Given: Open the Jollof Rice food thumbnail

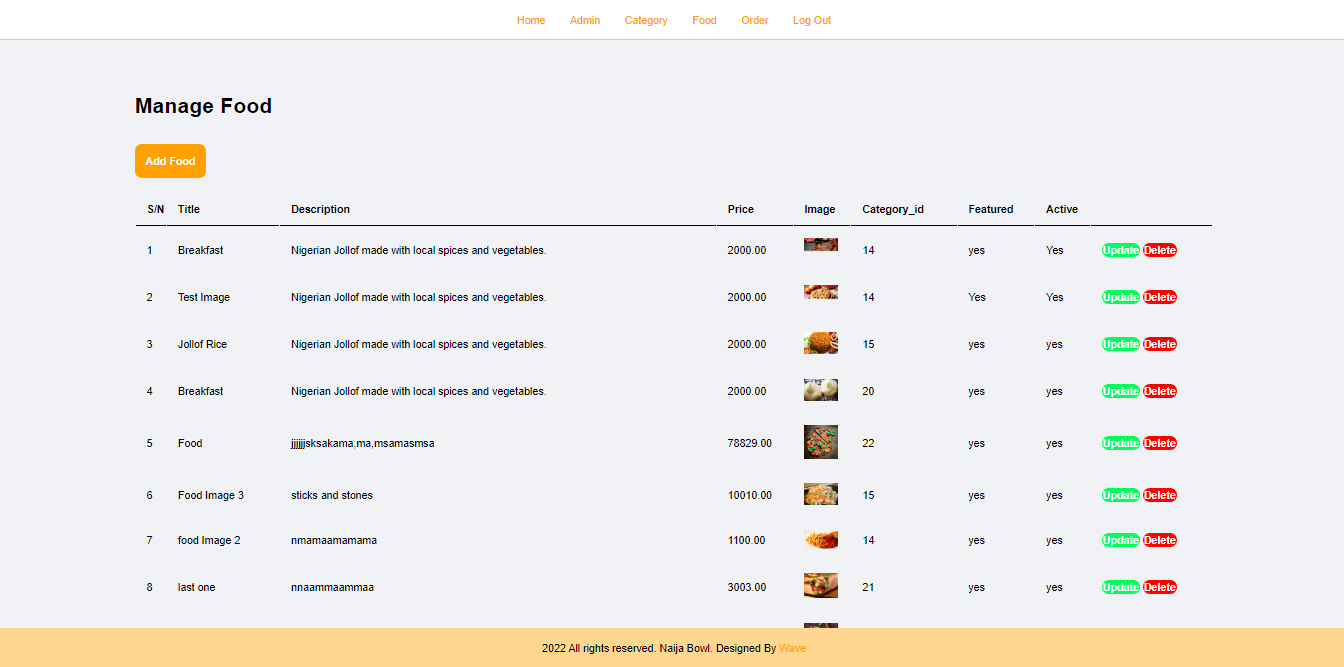Looking at the screenshot, I should (x=821, y=343).
